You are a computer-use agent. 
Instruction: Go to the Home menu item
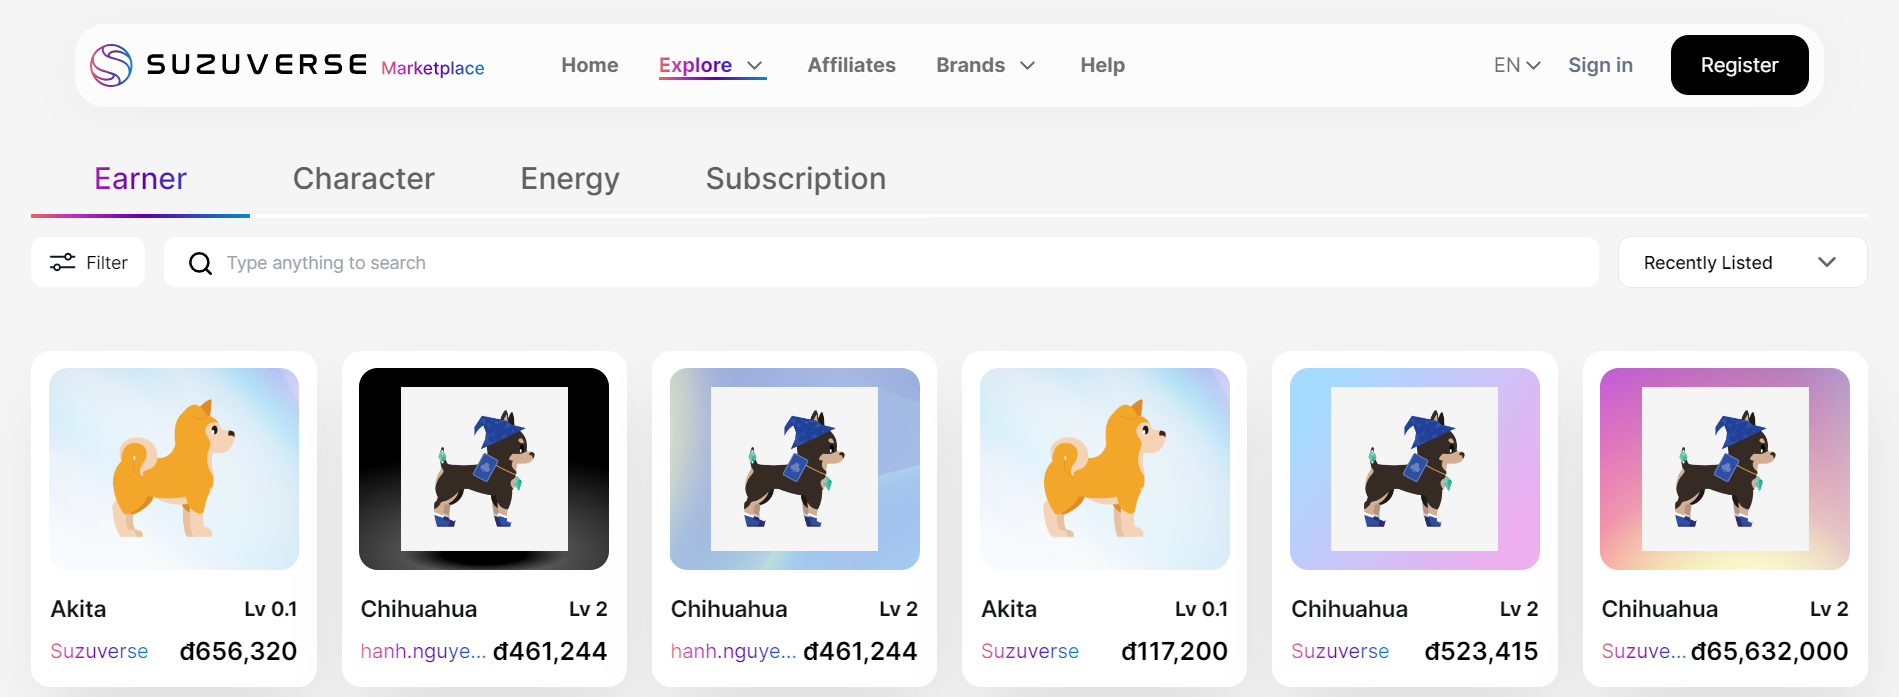[589, 65]
